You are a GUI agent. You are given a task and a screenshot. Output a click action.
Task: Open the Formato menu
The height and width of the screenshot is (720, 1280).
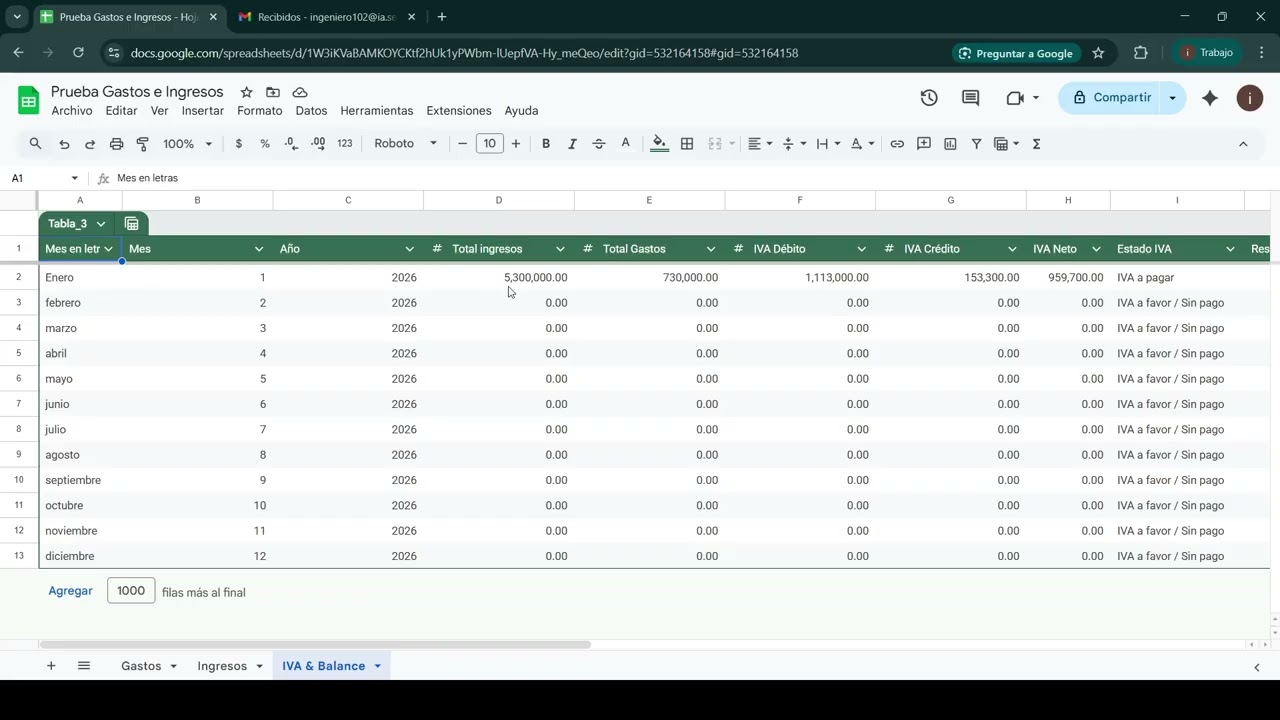pos(260,111)
